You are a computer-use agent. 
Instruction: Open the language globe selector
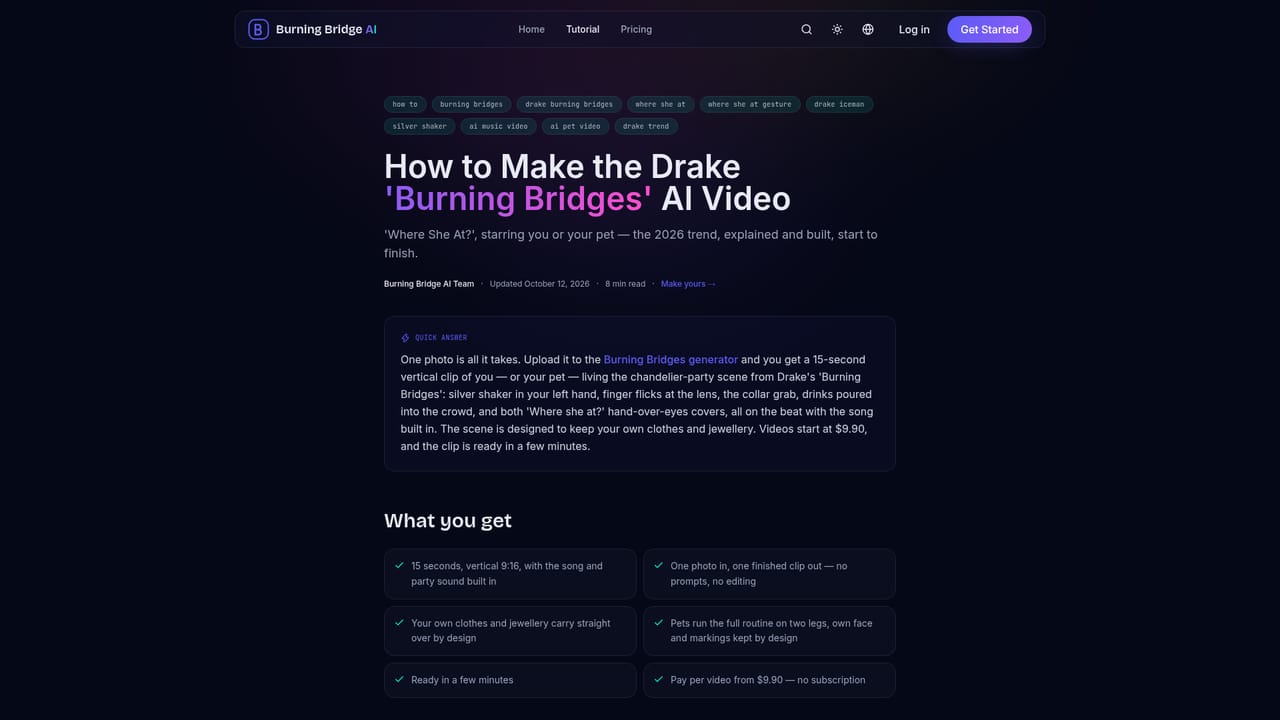[868, 29]
